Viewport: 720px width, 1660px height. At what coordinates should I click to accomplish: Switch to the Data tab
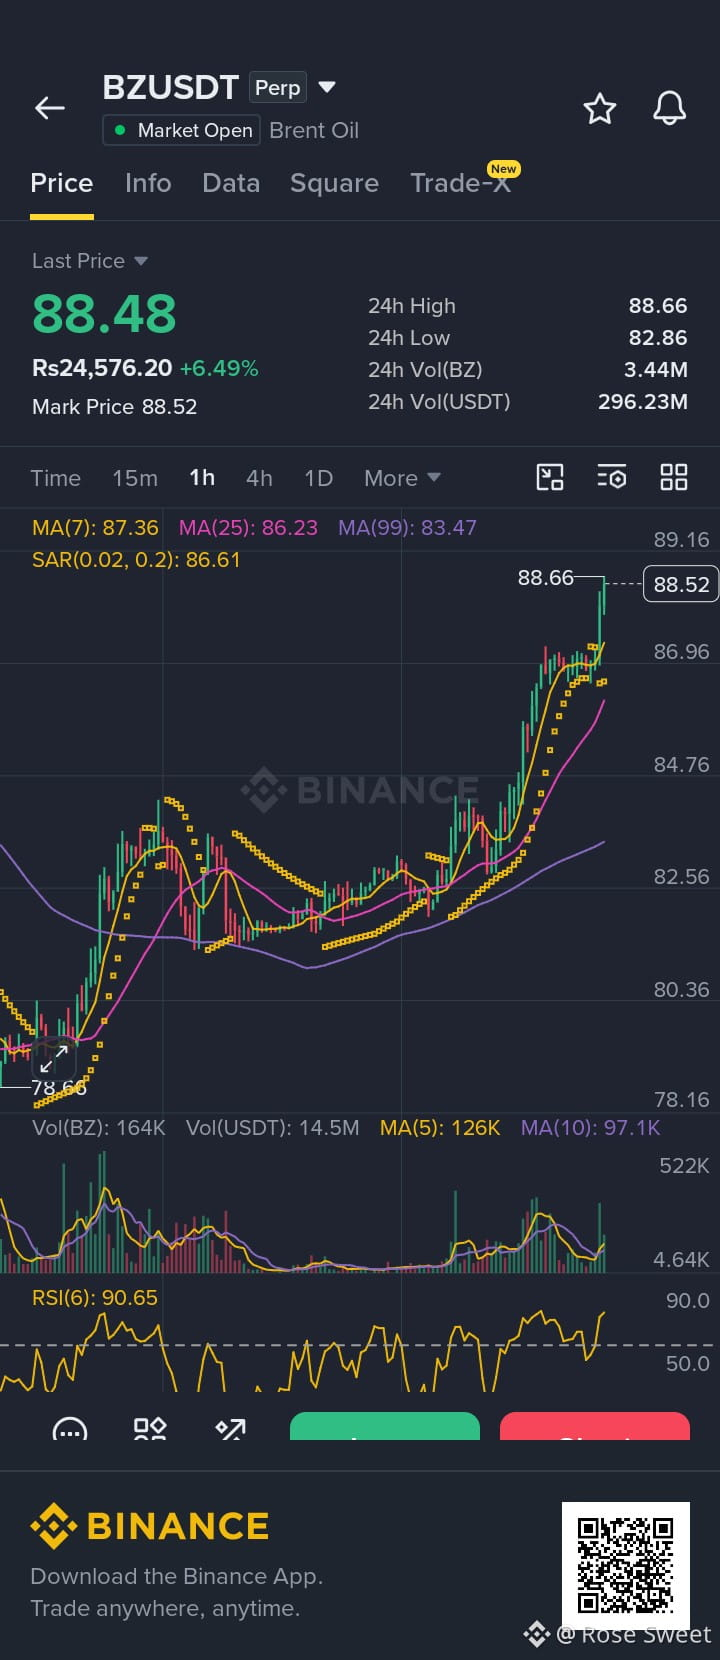point(231,183)
